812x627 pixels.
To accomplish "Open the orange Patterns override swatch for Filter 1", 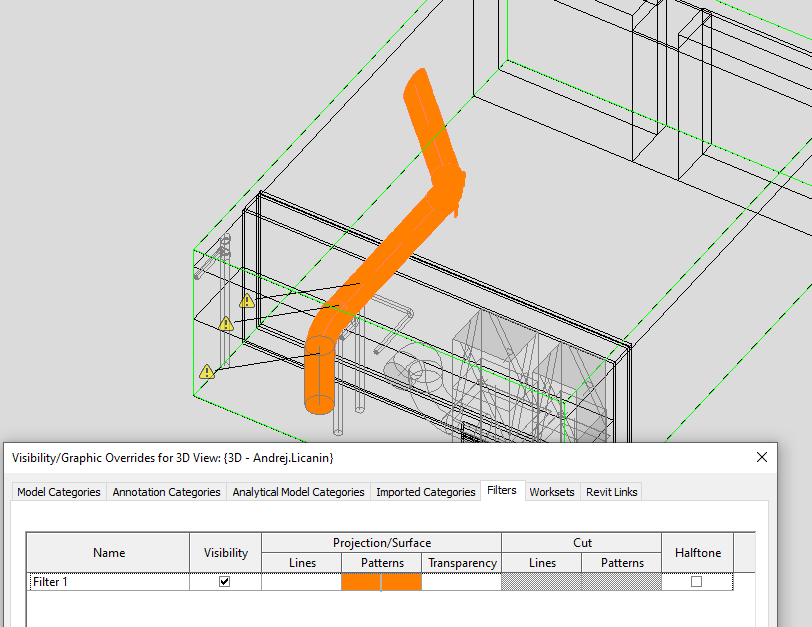I will (x=381, y=580).
